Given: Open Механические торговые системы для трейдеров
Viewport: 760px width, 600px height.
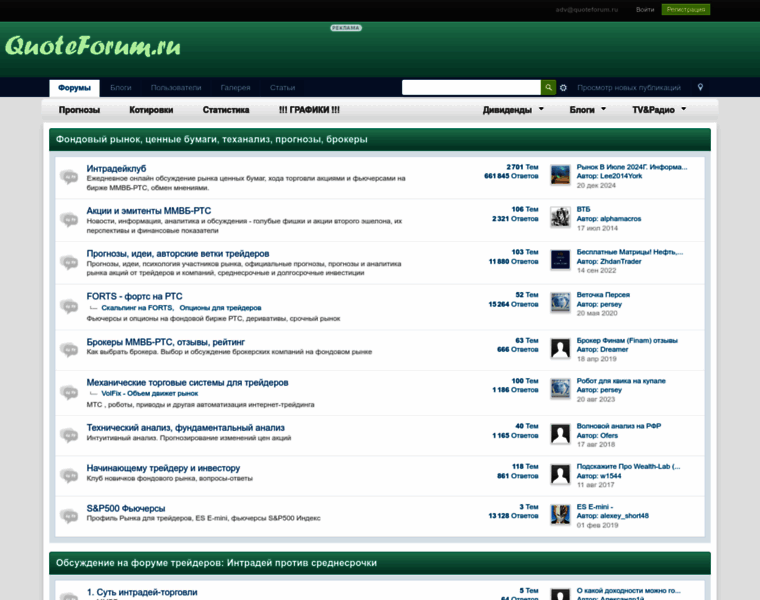Looking at the screenshot, I should 188,382.
